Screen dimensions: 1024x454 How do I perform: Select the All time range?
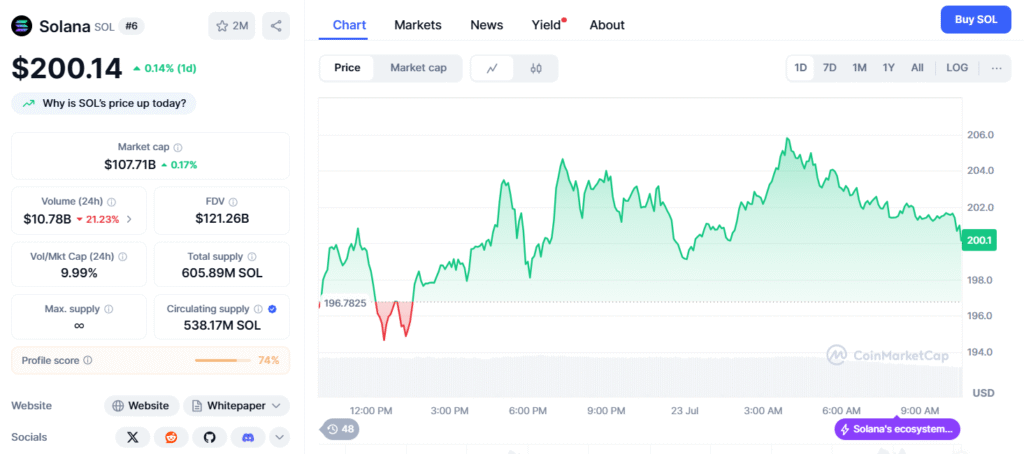click(918, 68)
